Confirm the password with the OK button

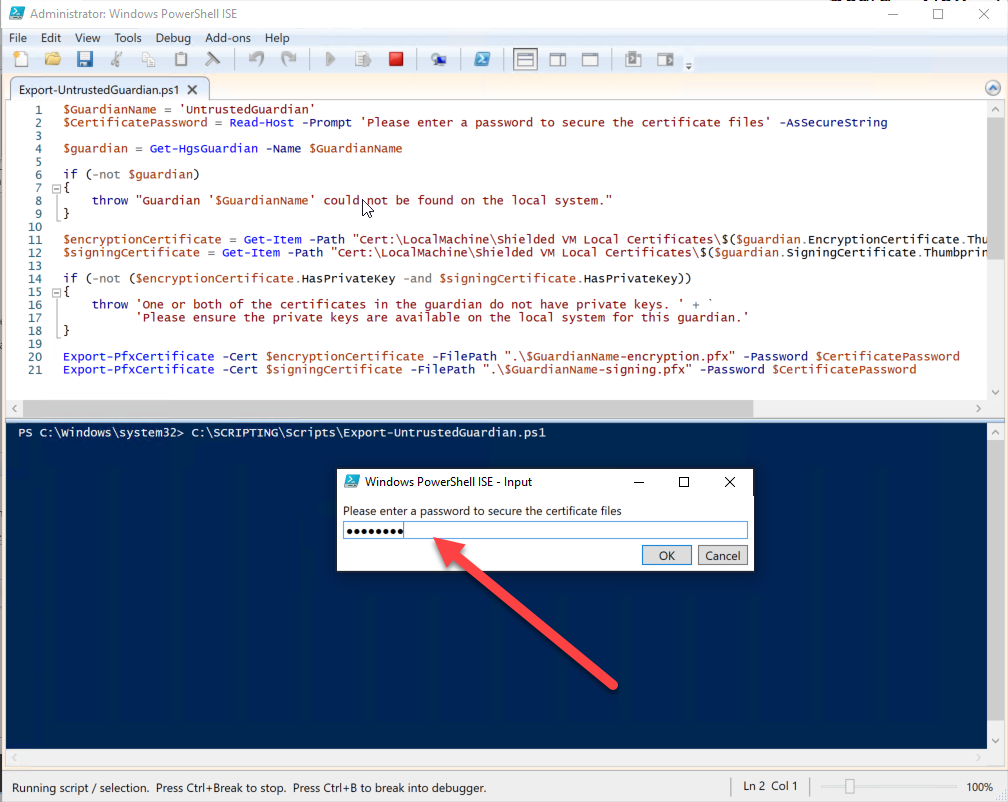click(x=667, y=556)
